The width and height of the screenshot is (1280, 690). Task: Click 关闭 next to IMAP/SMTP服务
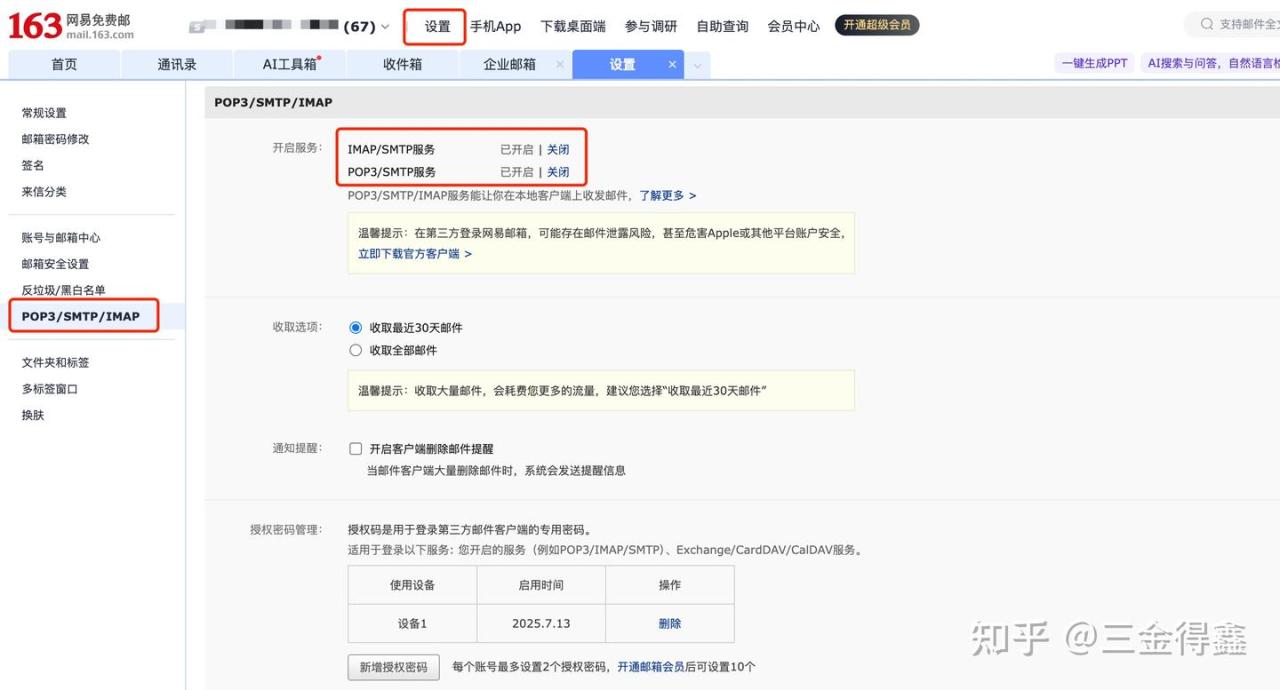[558, 149]
